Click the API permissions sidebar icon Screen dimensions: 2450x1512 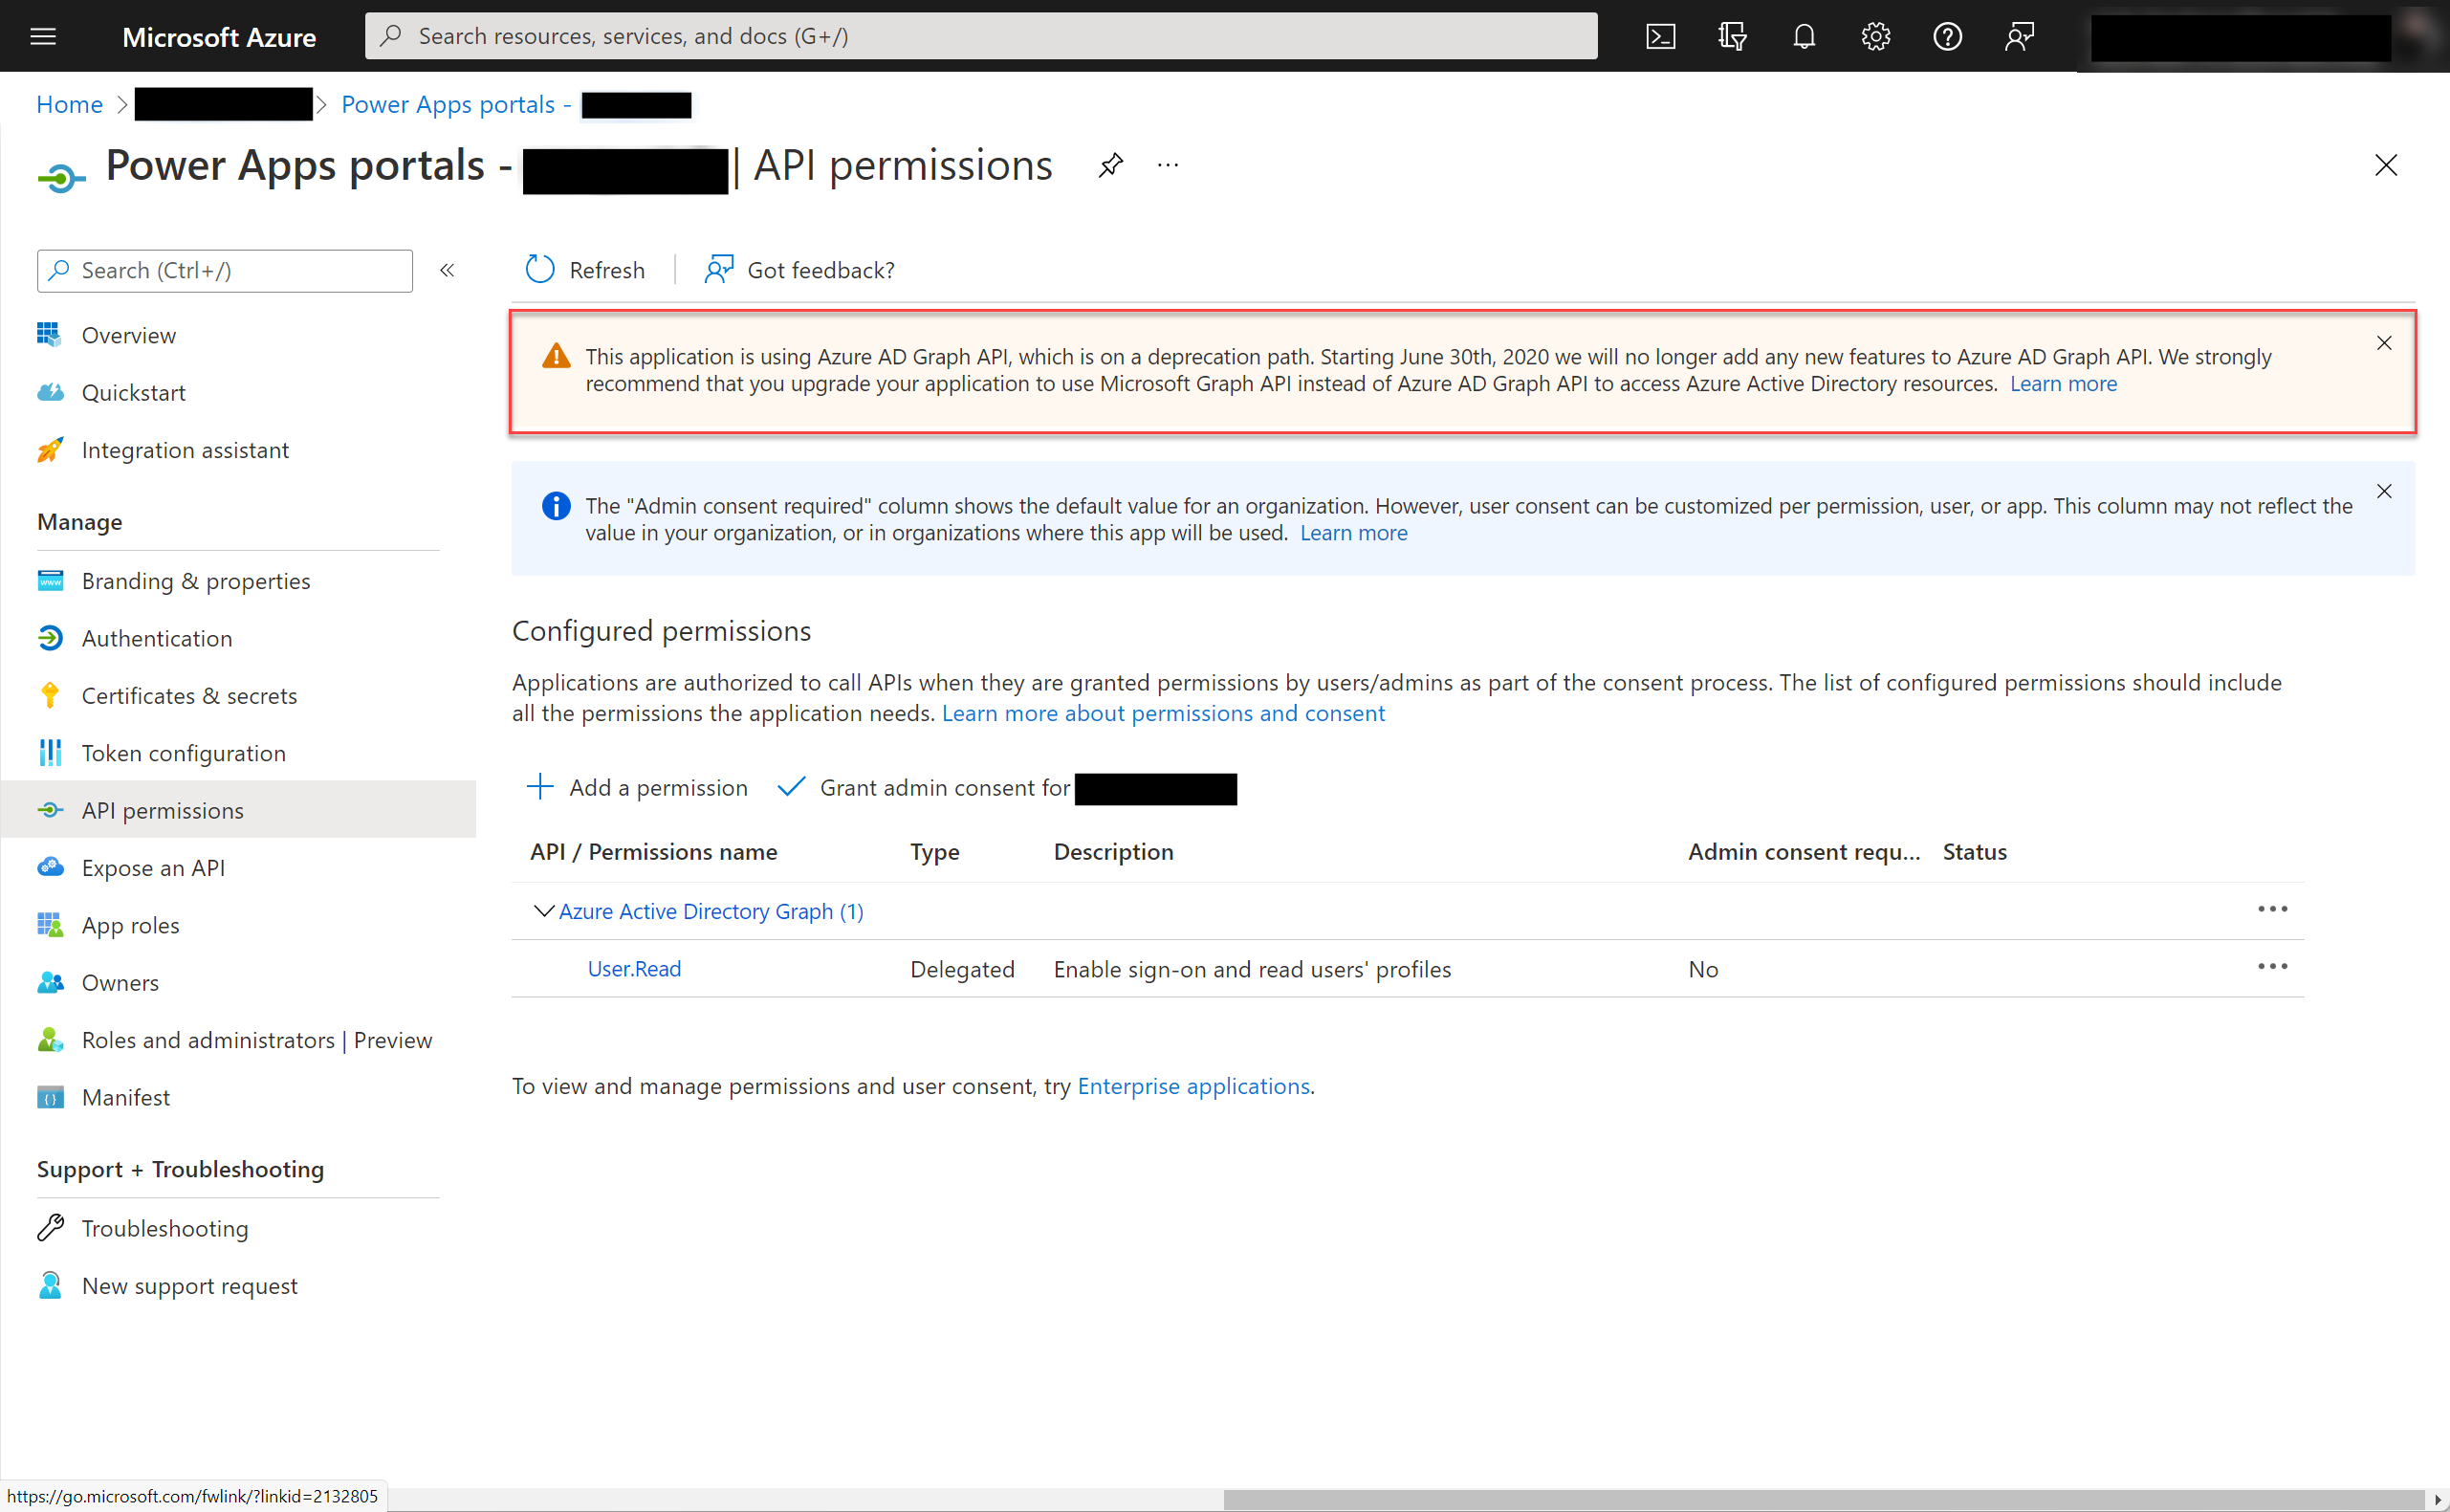[x=49, y=808]
